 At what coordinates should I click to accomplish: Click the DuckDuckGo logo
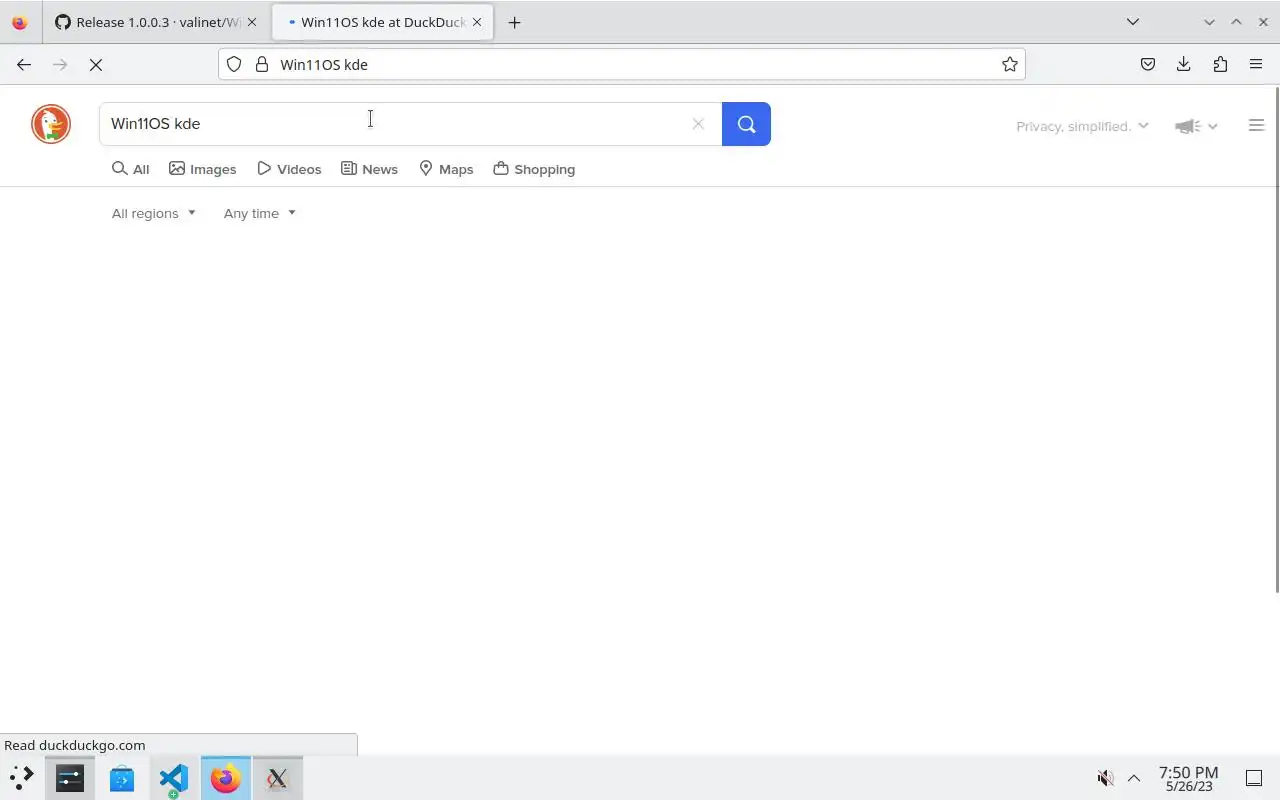(51, 124)
